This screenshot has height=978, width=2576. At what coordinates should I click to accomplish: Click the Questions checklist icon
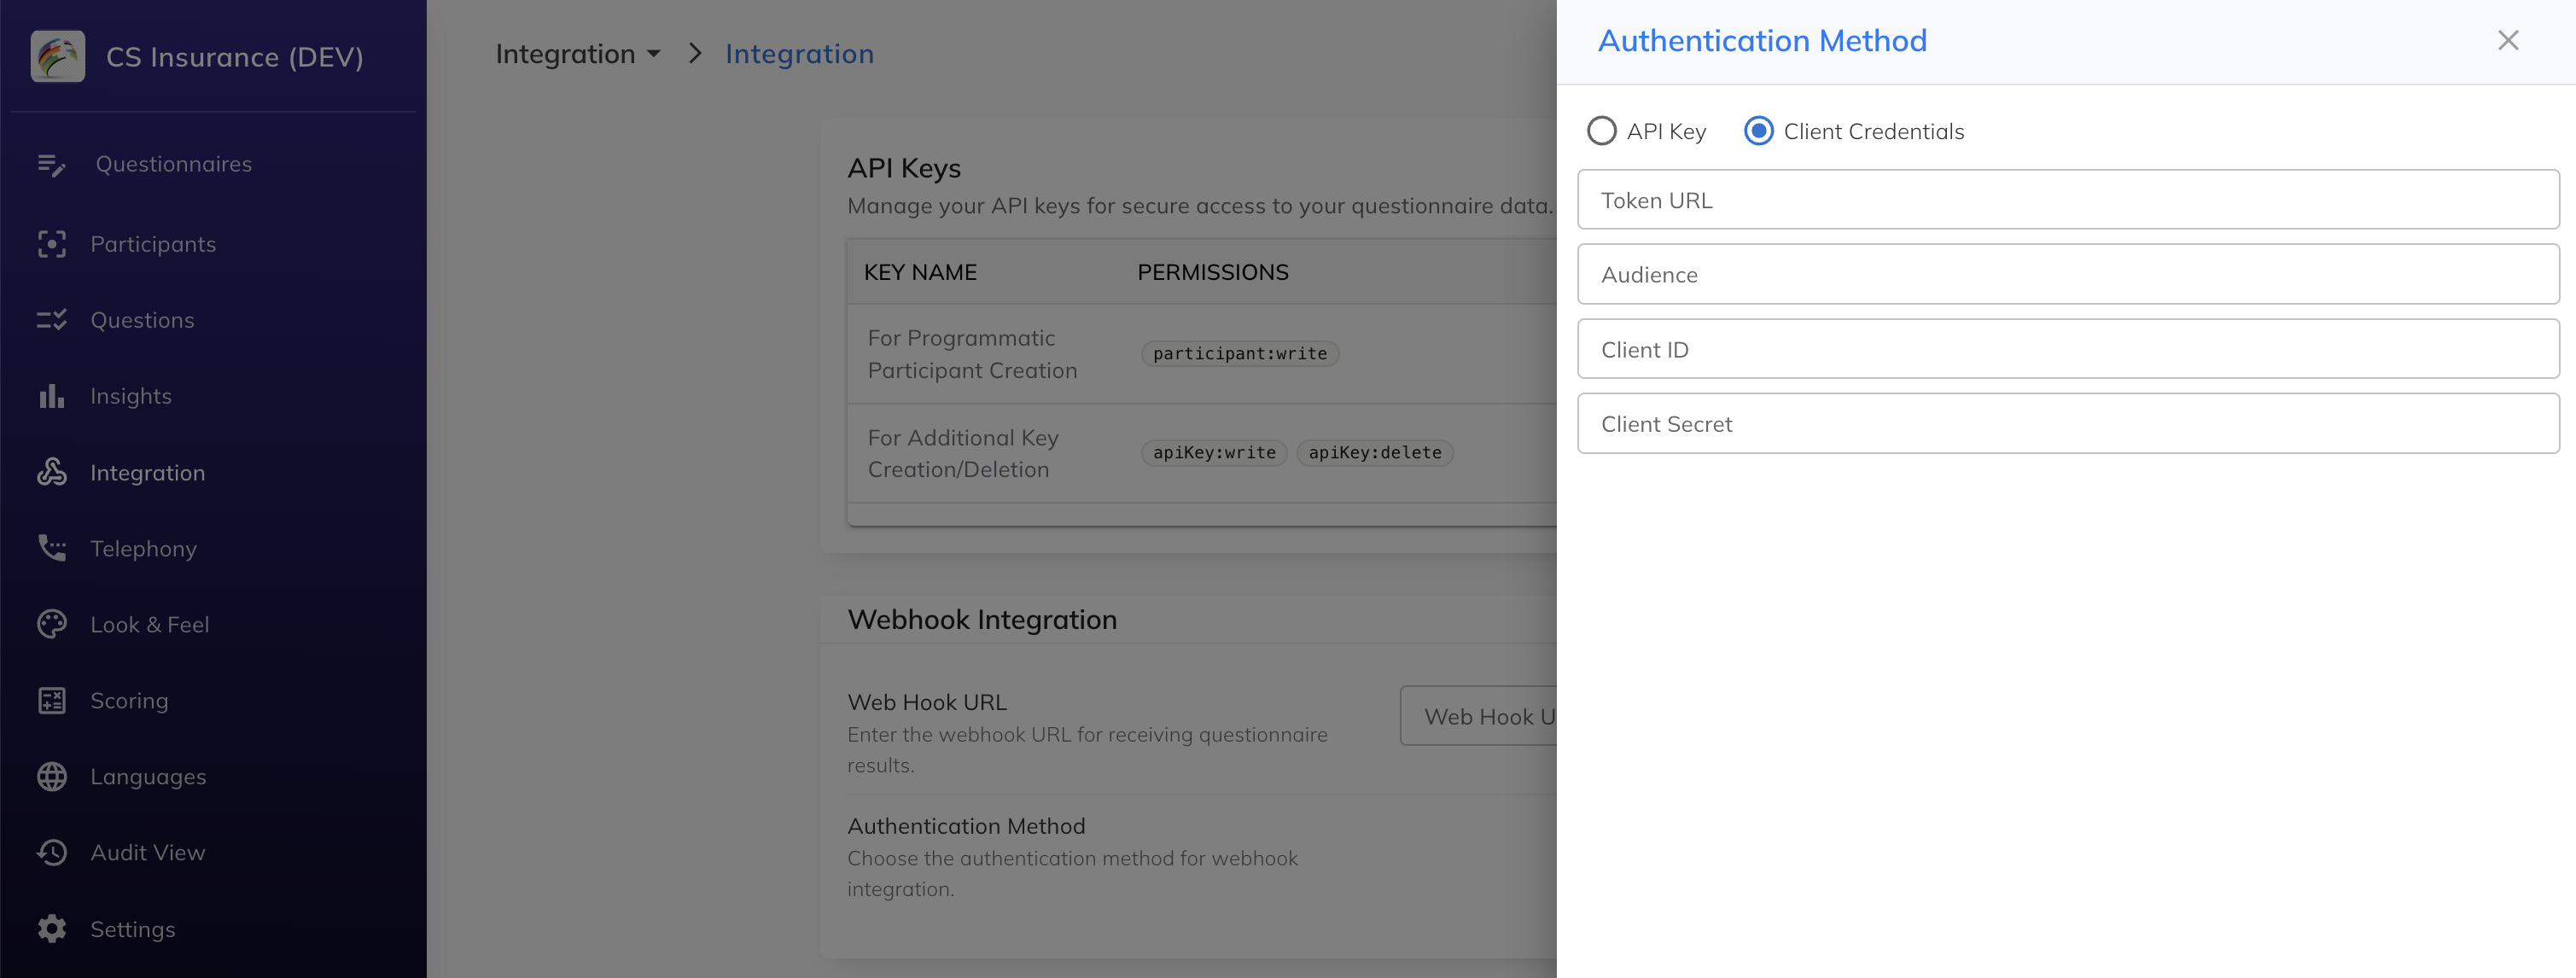point(51,320)
